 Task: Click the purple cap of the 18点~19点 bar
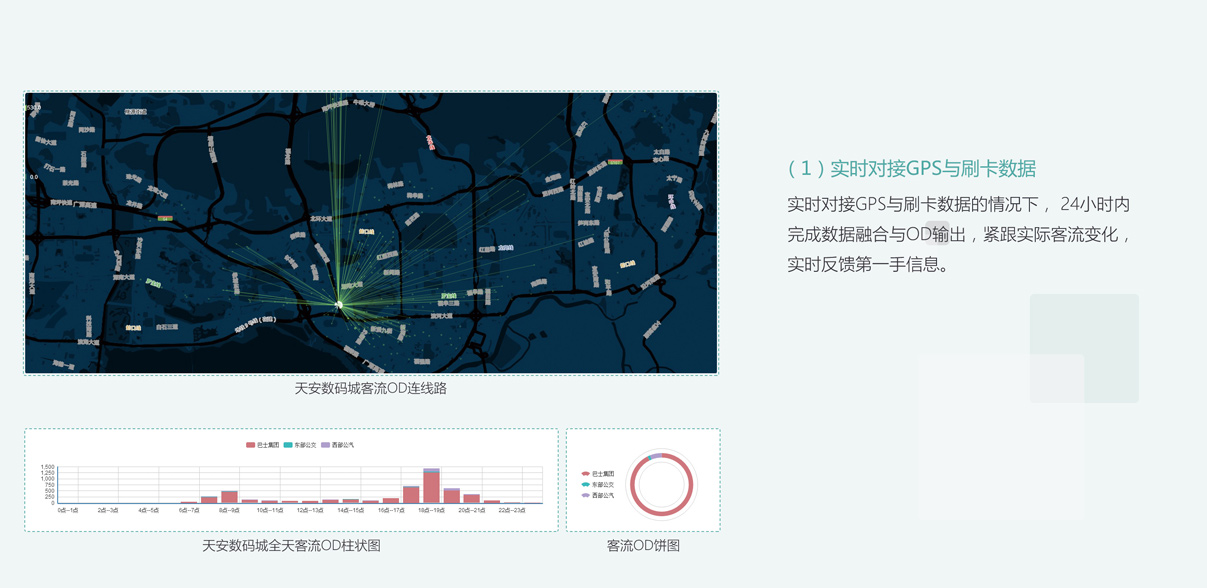coord(431,470)
